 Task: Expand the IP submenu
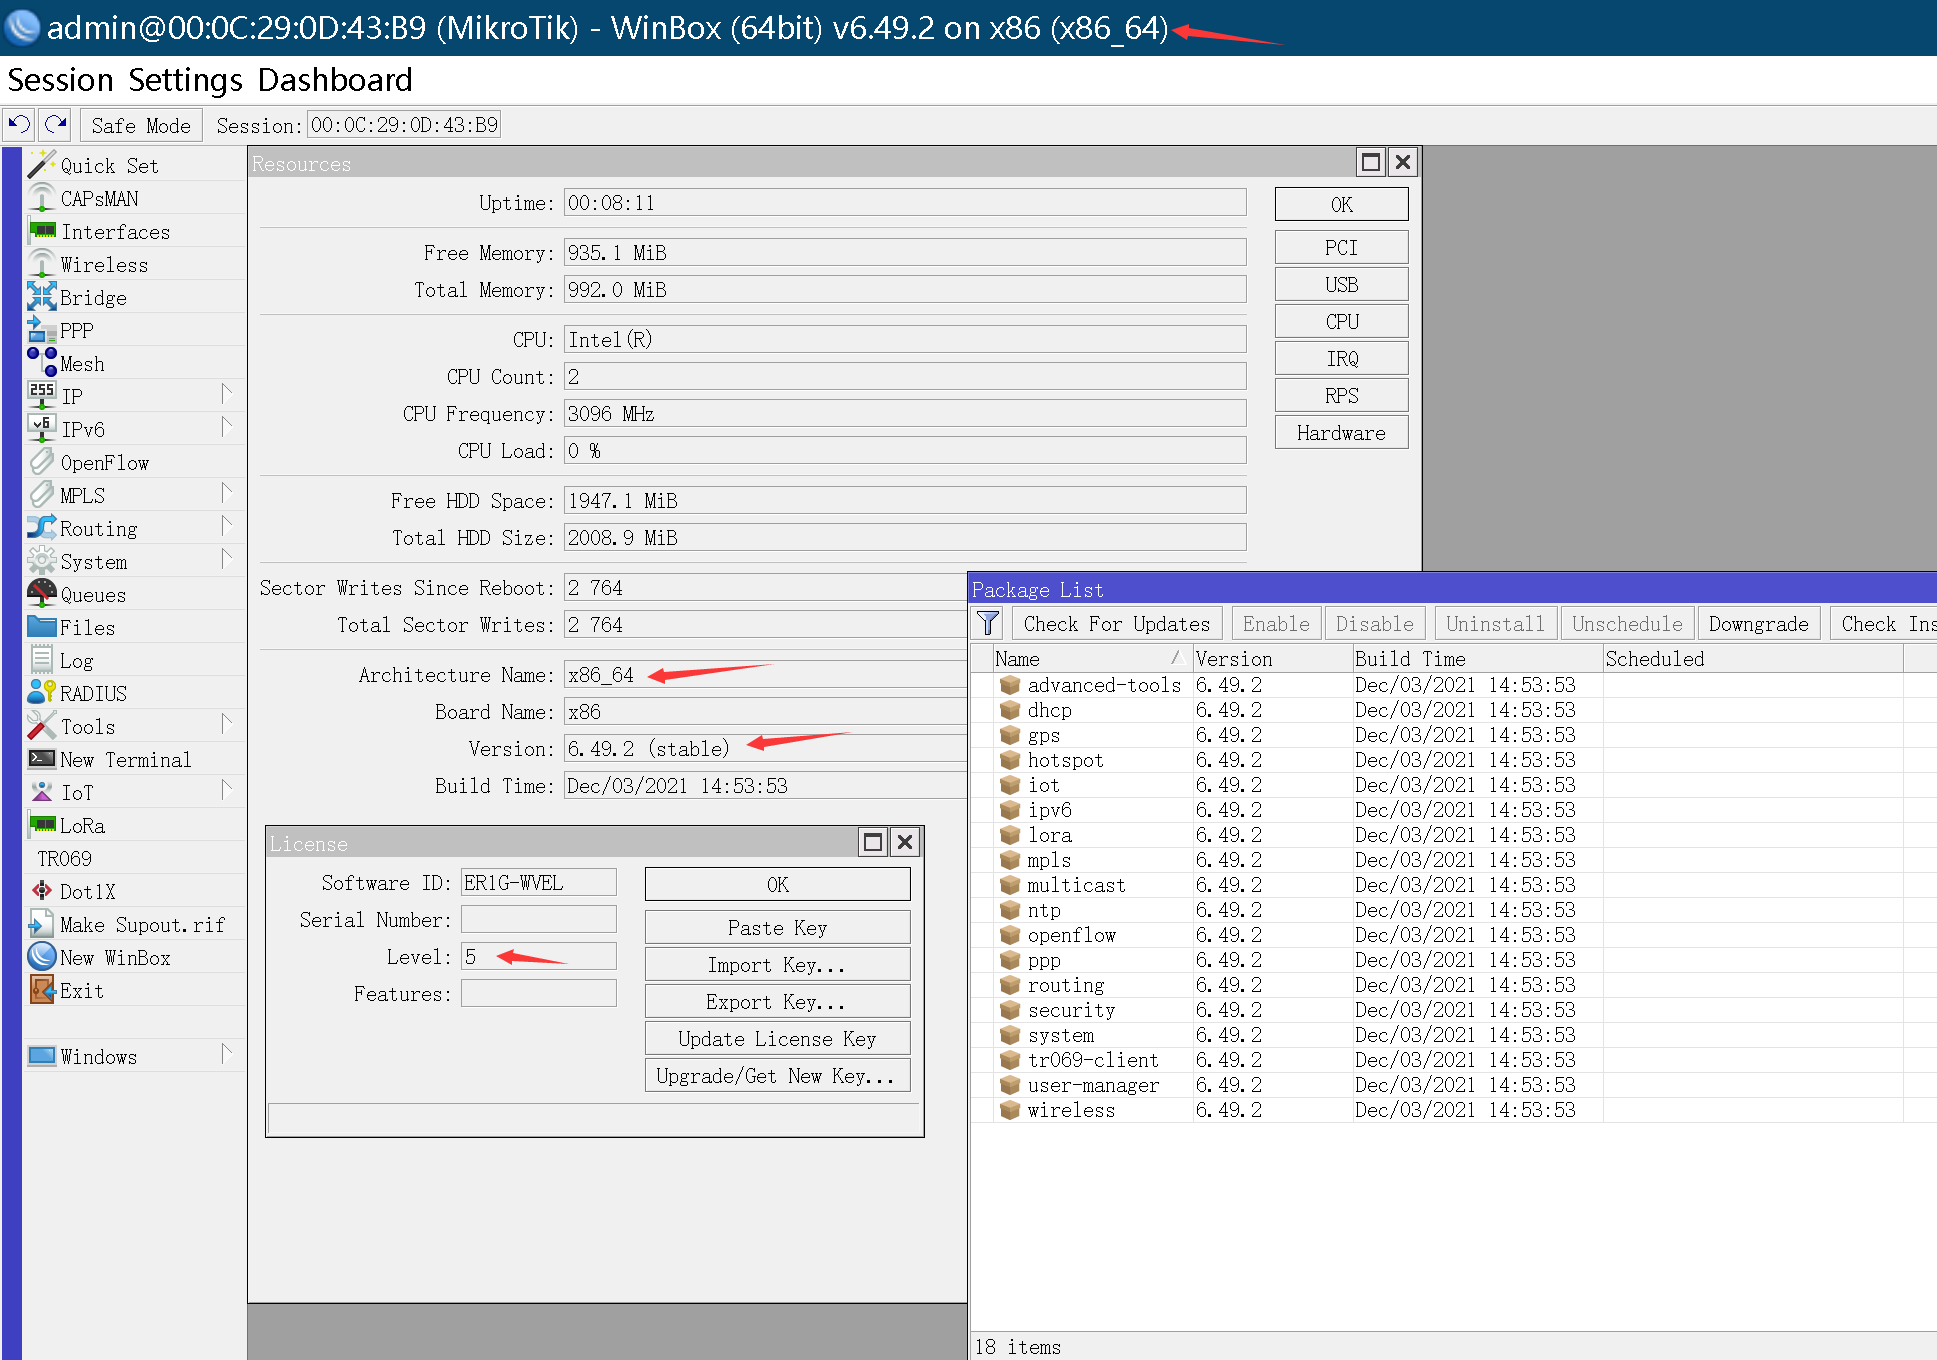point(227,395)
